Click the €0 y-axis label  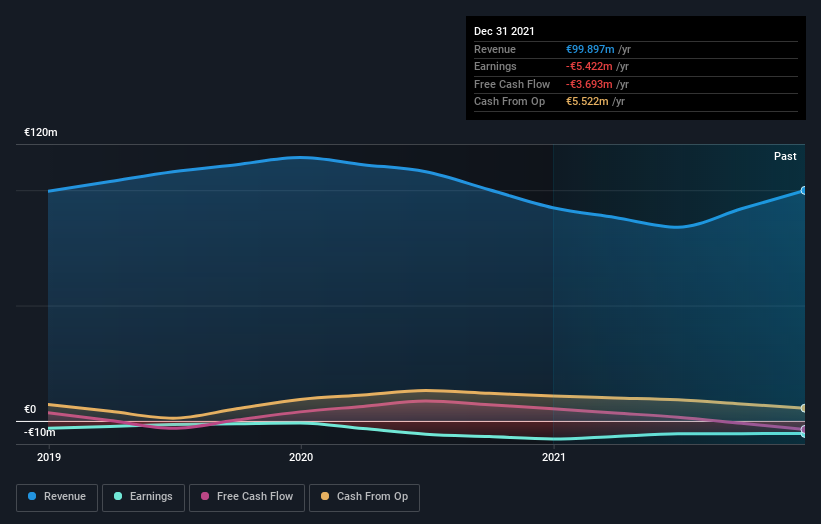tap(30, 409)
